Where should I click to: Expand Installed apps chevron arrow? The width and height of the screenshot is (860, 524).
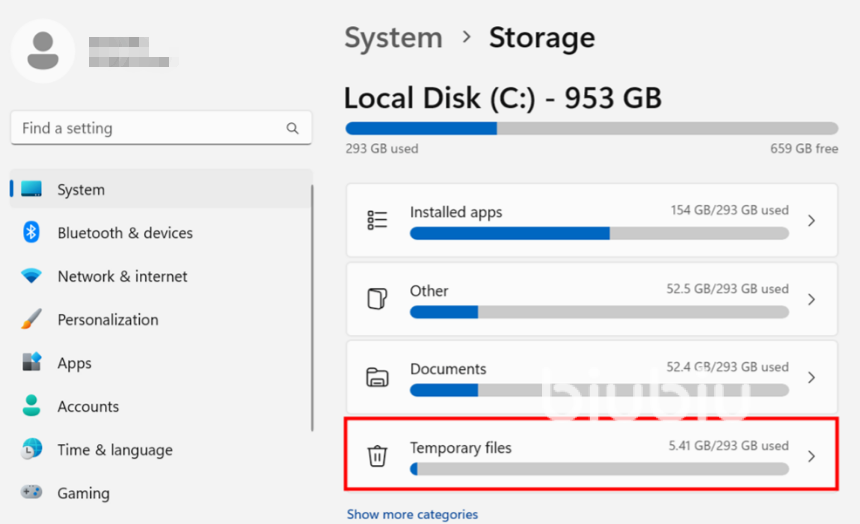(811, 220)
